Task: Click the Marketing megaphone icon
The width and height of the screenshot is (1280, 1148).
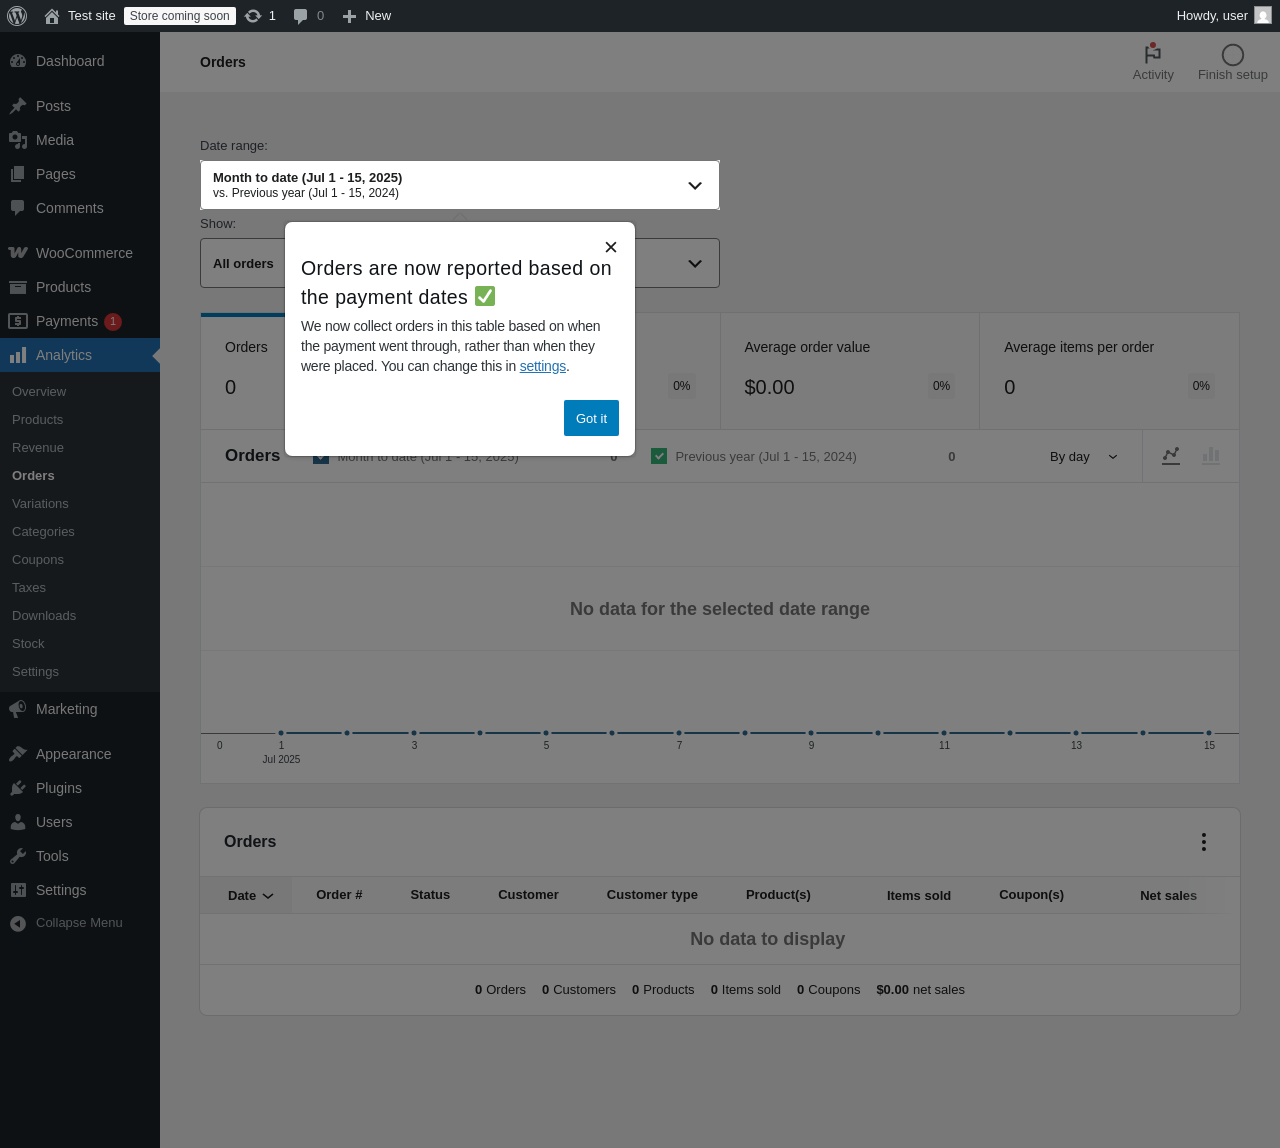Action: click(18, 709)
